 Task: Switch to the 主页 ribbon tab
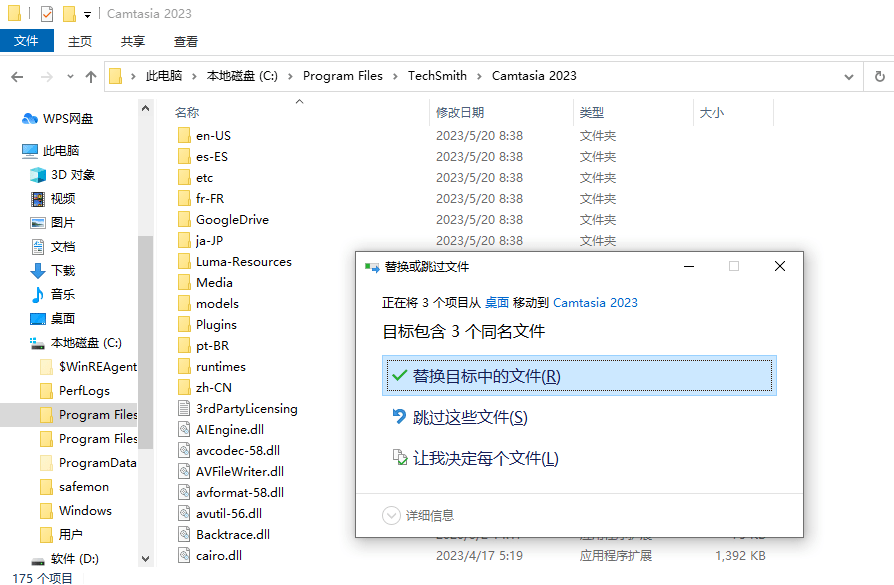pyautogui.click(x=80, y=42)
